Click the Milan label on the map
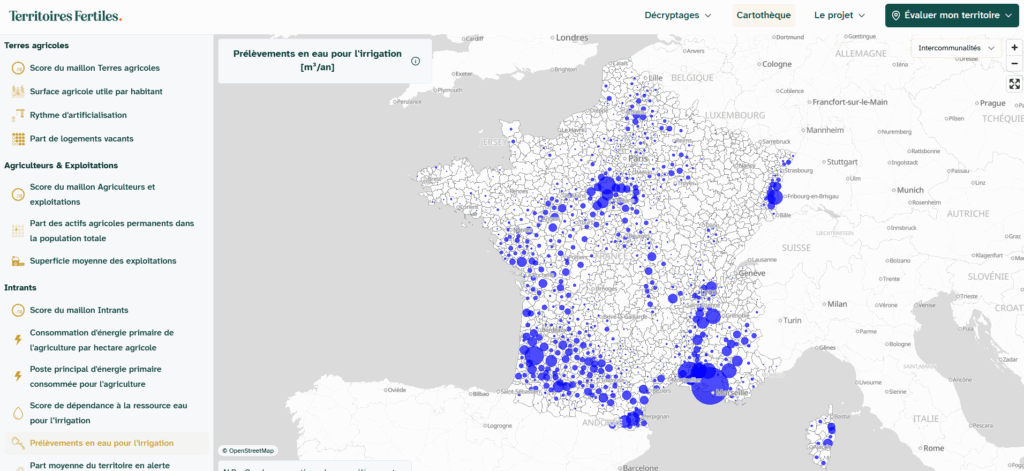Viewport: 1024px width, 471px height. click(837, 304)
